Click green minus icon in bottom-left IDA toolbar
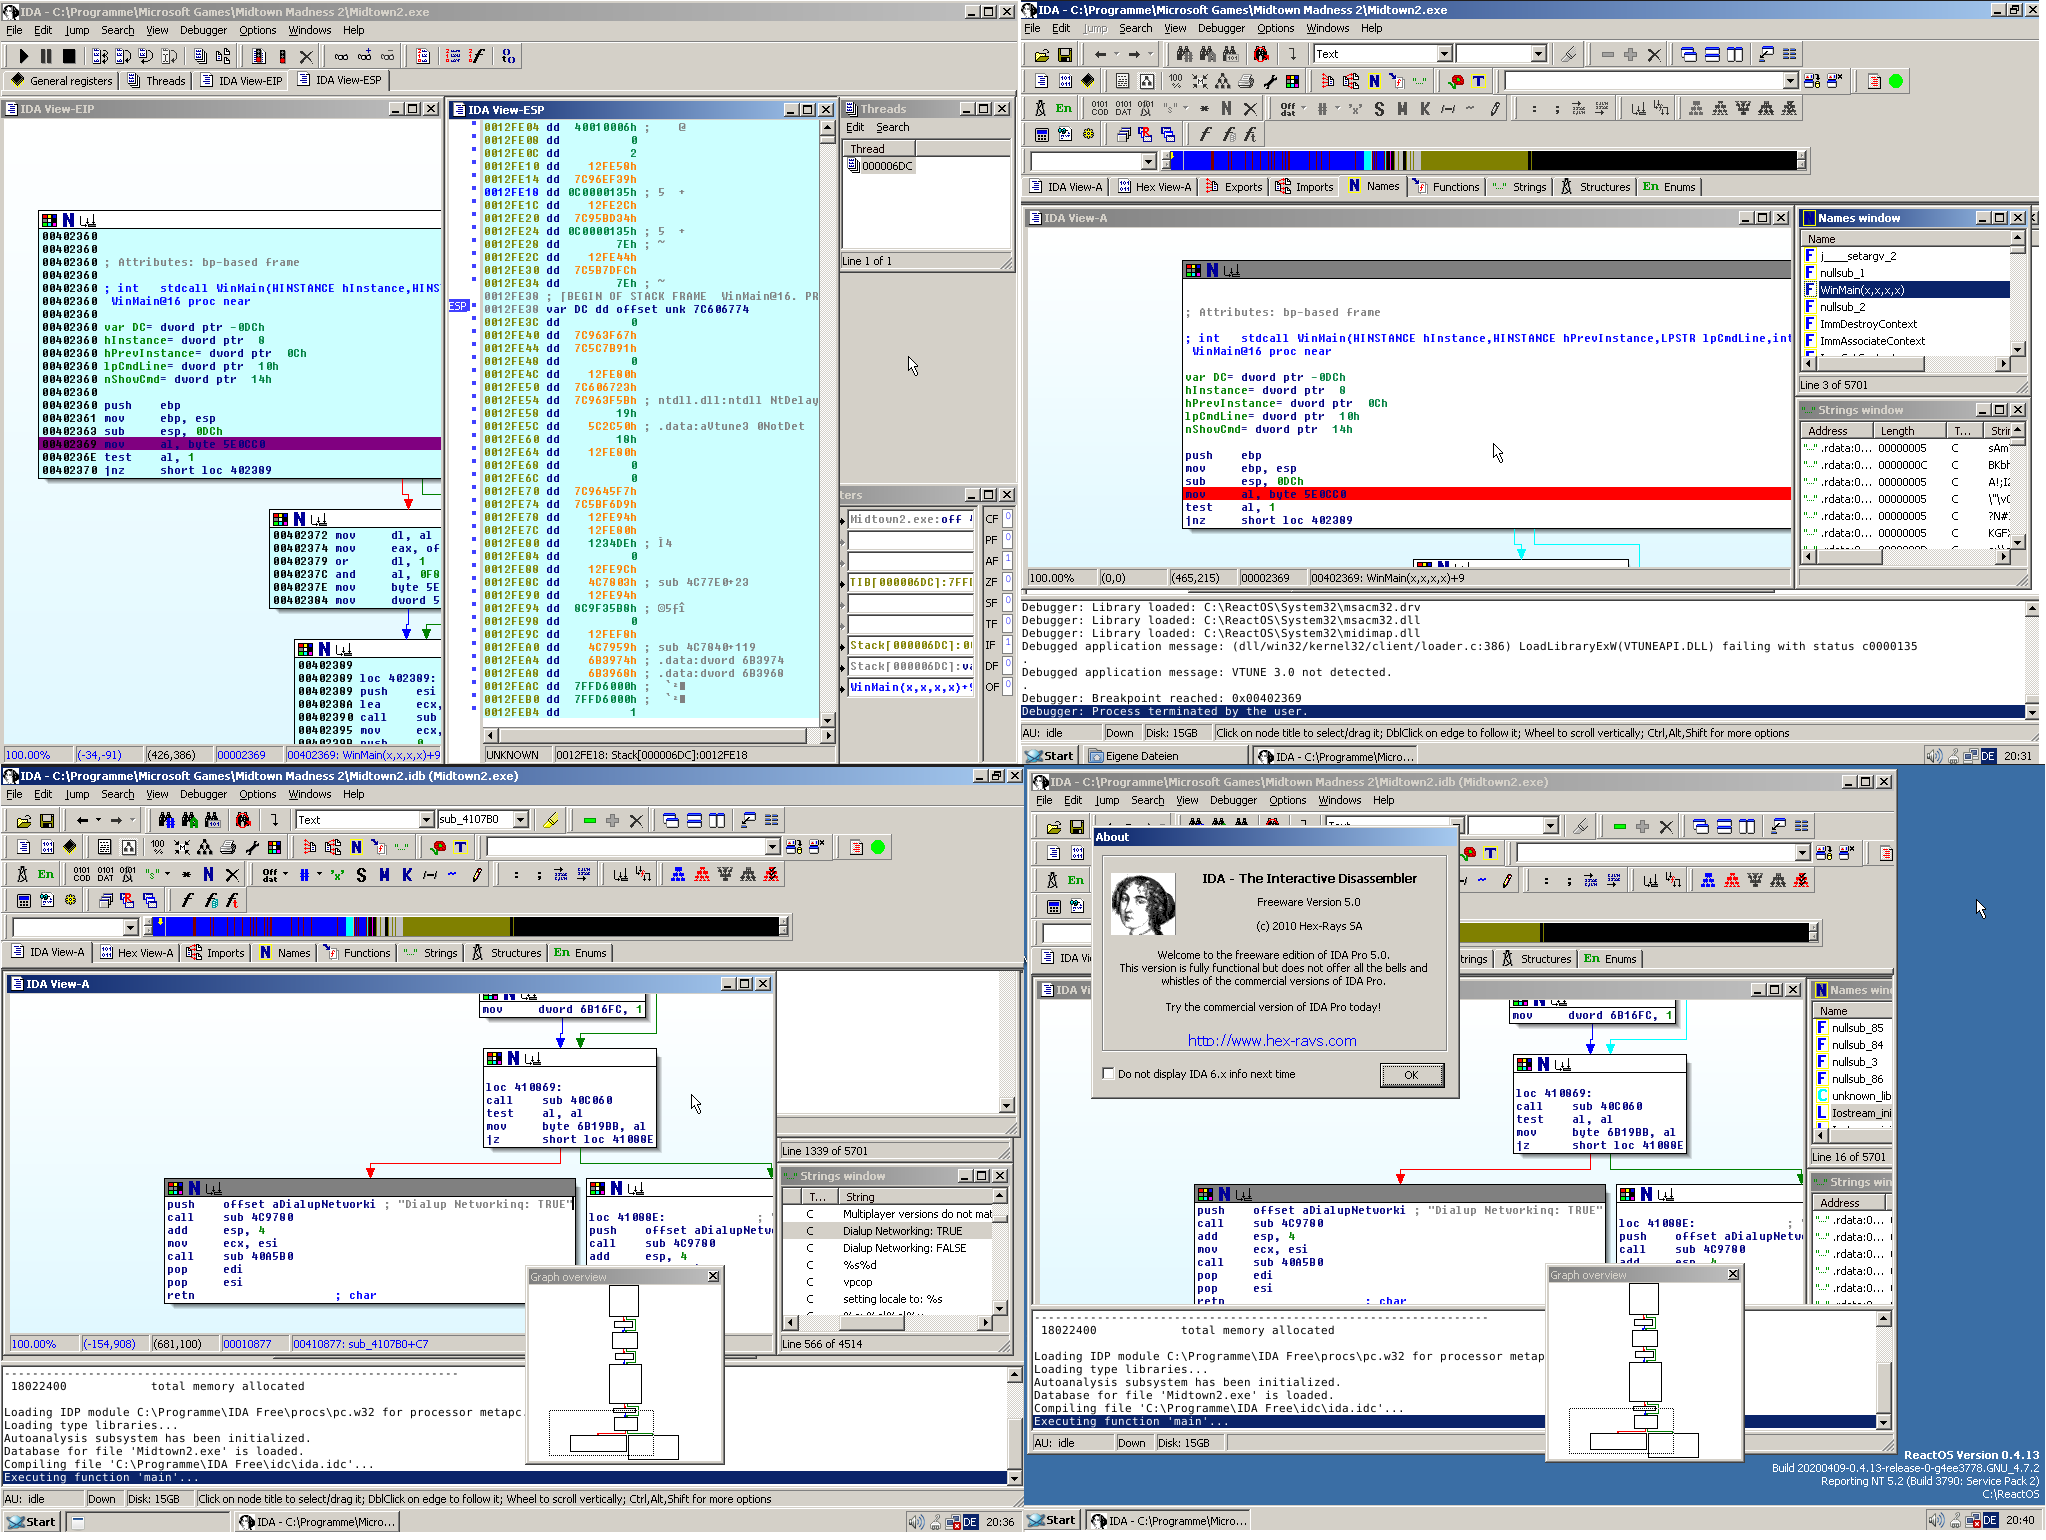2046x1540 pixels. [590, 820]
